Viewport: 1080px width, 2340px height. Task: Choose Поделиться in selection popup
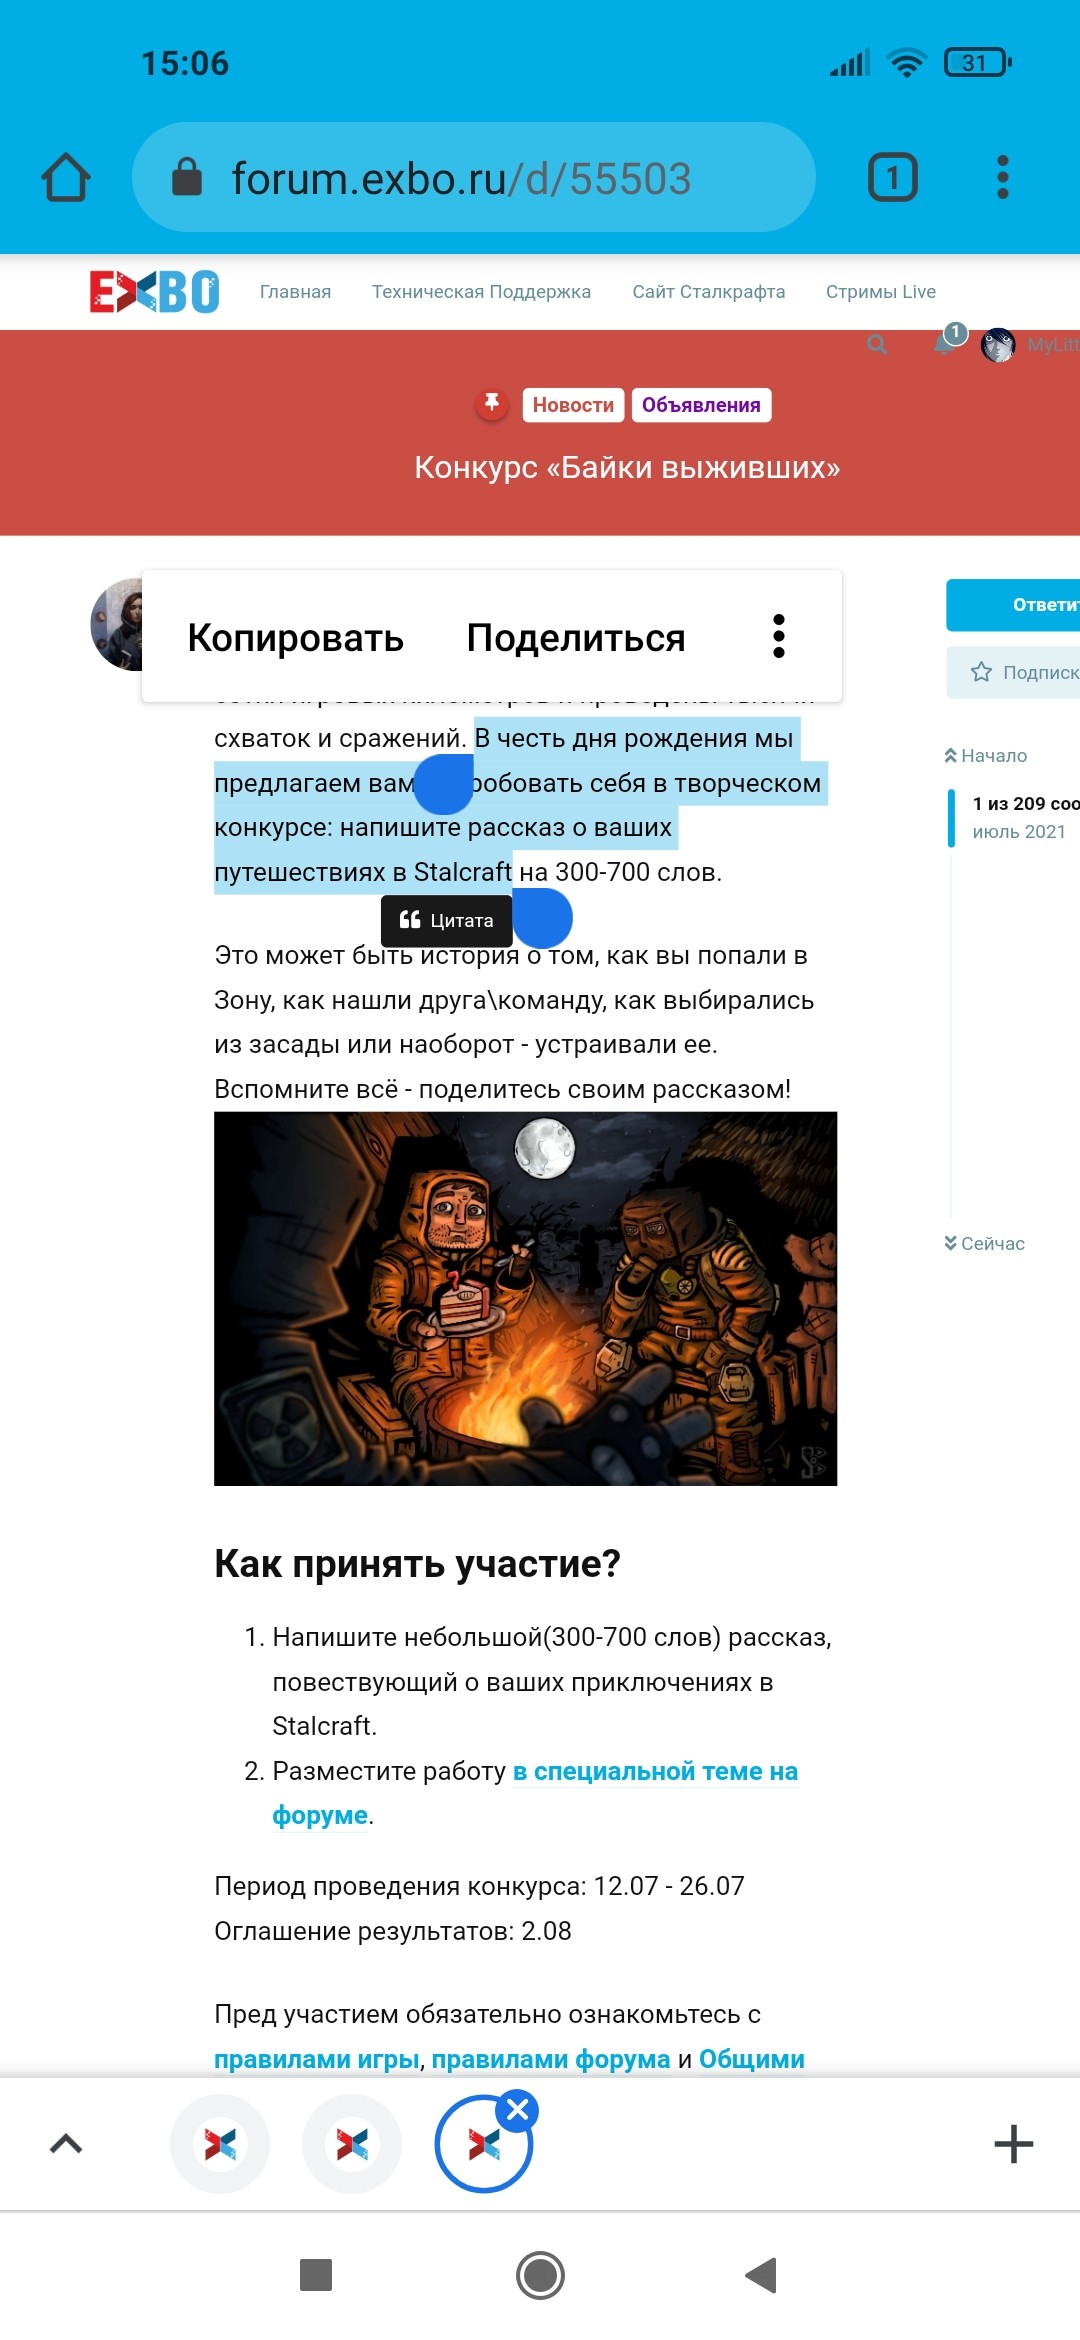pyautogui.click(x=576, y=638)
